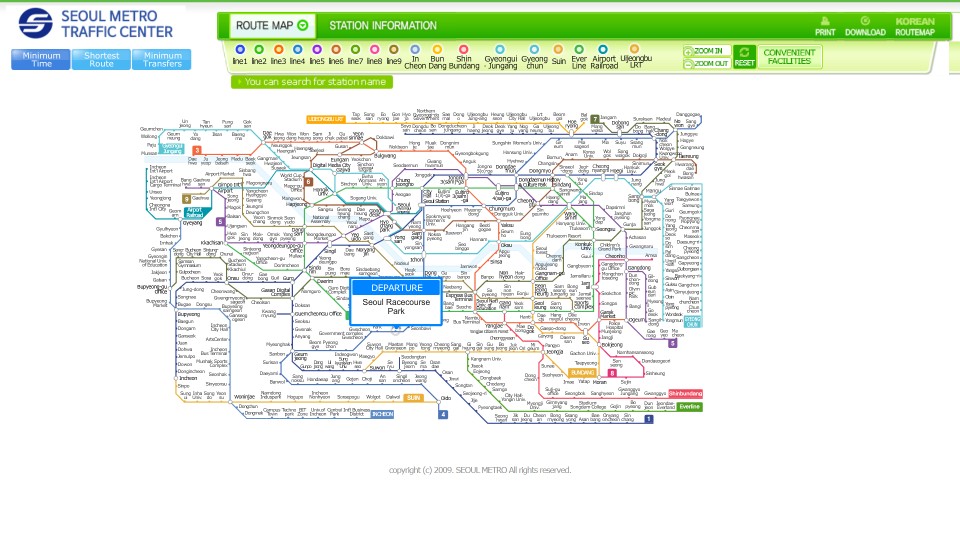Select the Bun Dang line icon
This screenshot has width=960, height=540.
point(437,50)
